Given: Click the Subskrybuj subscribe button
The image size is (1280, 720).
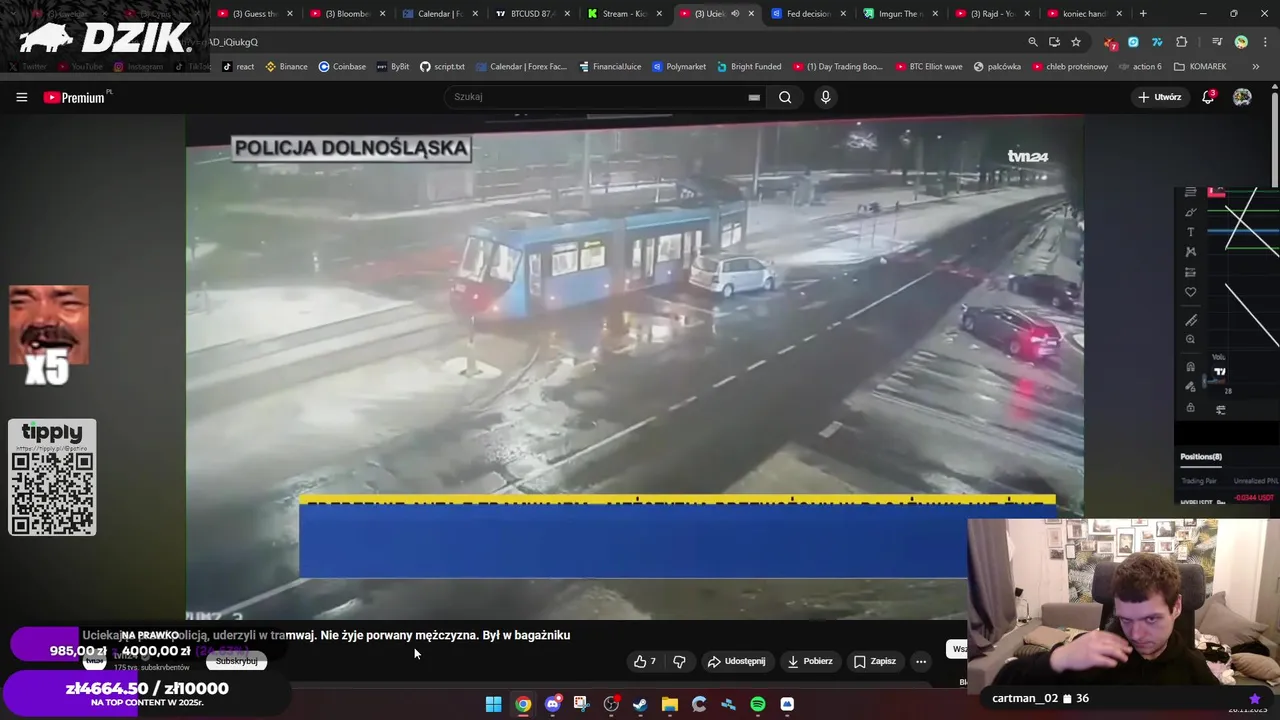Looking at the screenshot, I should [x=237, y=661].
